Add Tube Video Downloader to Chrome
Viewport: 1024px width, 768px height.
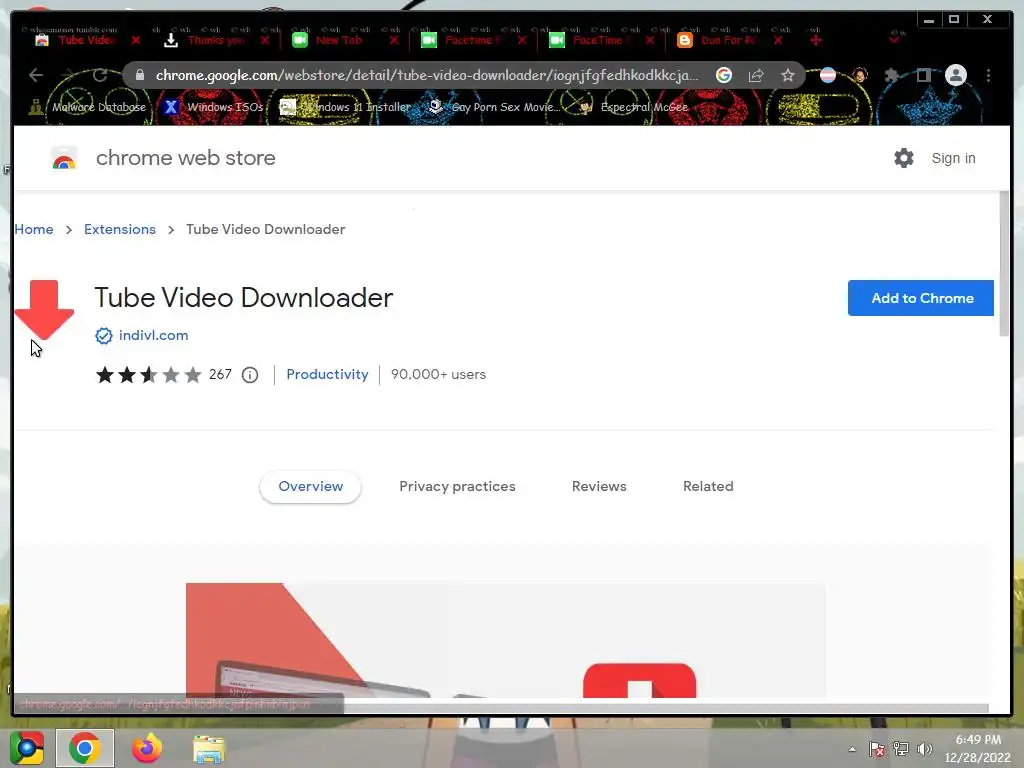point(921,298)
